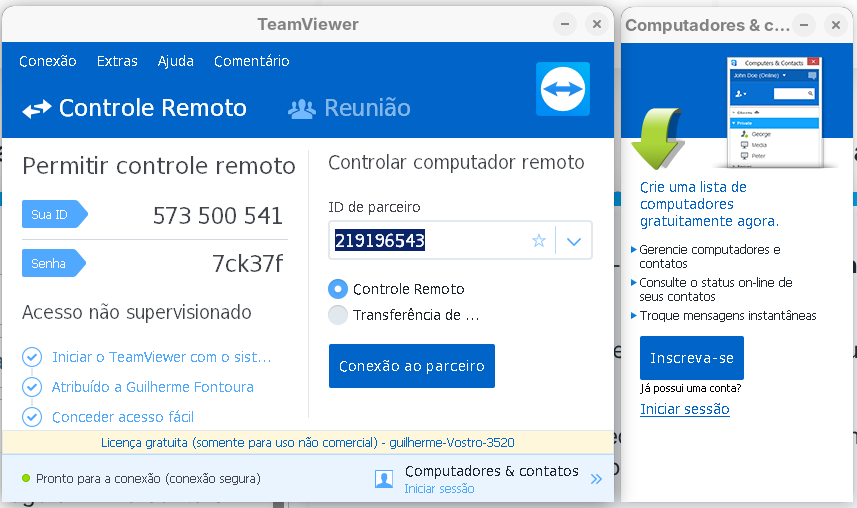This screenshot has height=508, width=857.
Task: Click the Inscreva-se button
Action: click(x=691, y=358)
